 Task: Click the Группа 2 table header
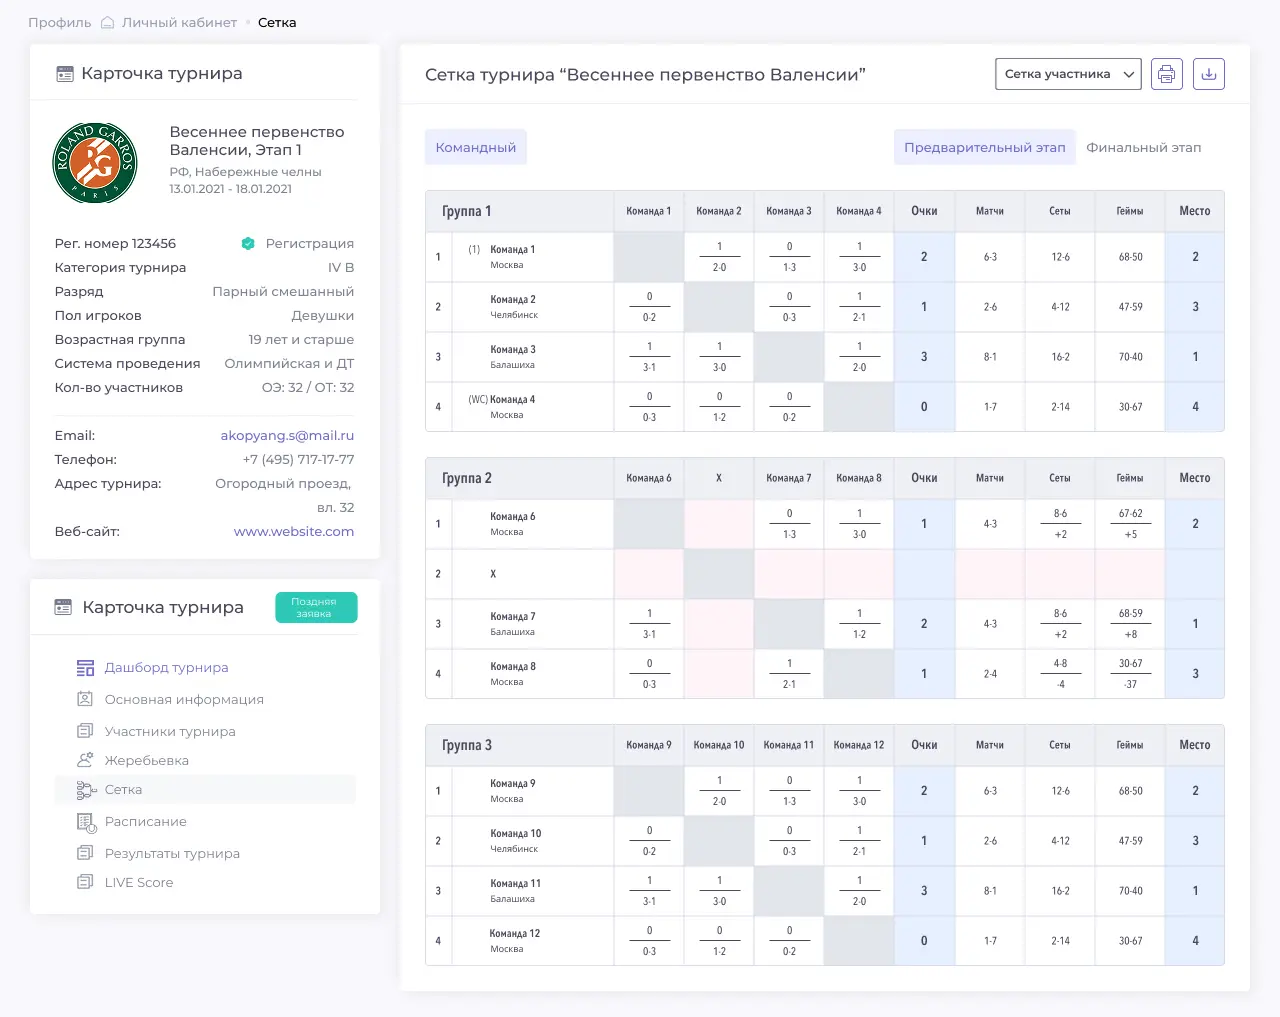(x=466, y=478)
